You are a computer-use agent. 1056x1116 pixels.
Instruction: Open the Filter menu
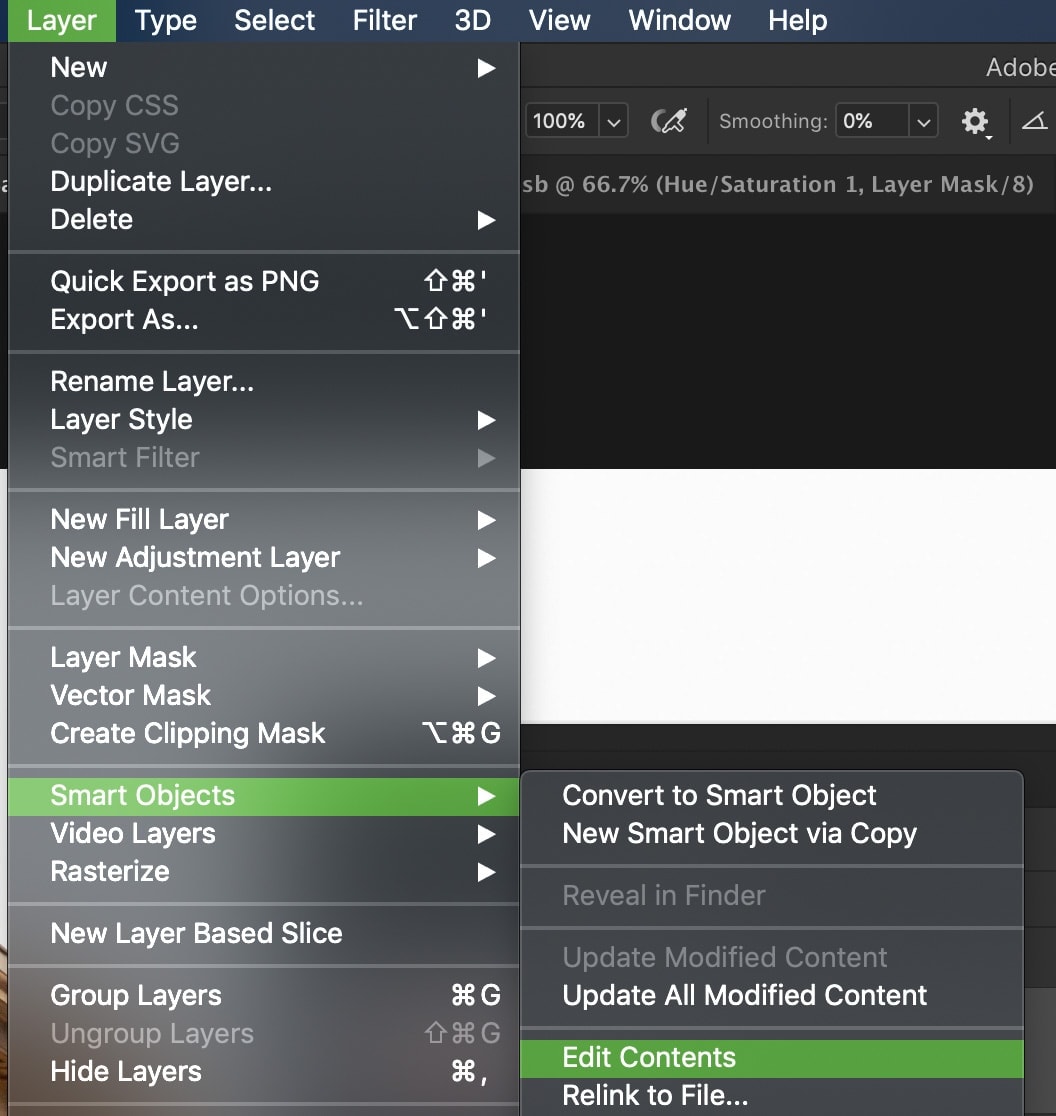point(384,21)
